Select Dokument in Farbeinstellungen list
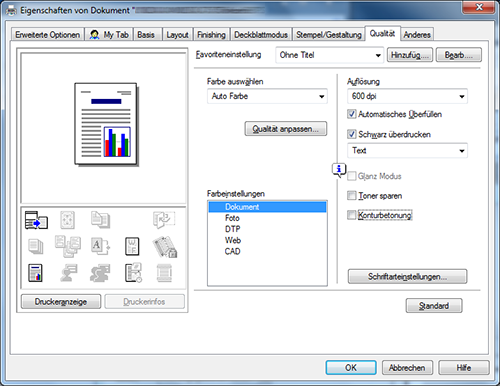Viewport: 500px width, 386px height. click(x=267, y=207)
